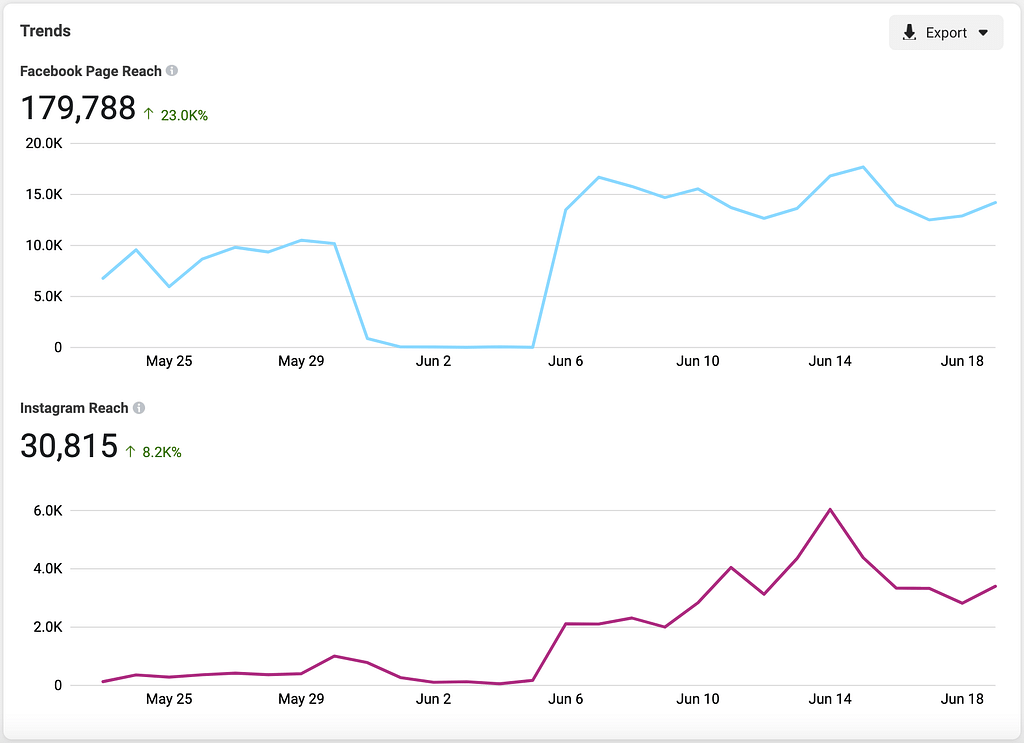
Task: Click the 20.0K y-axis label
Action: coord(44,143)
